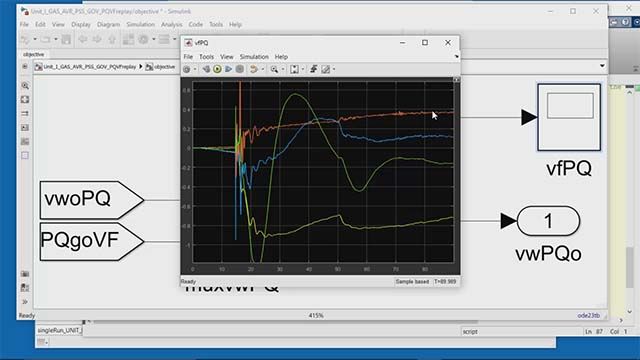Open View menu in vfPQ scope window
640x360 pixels.
point(227,57)
